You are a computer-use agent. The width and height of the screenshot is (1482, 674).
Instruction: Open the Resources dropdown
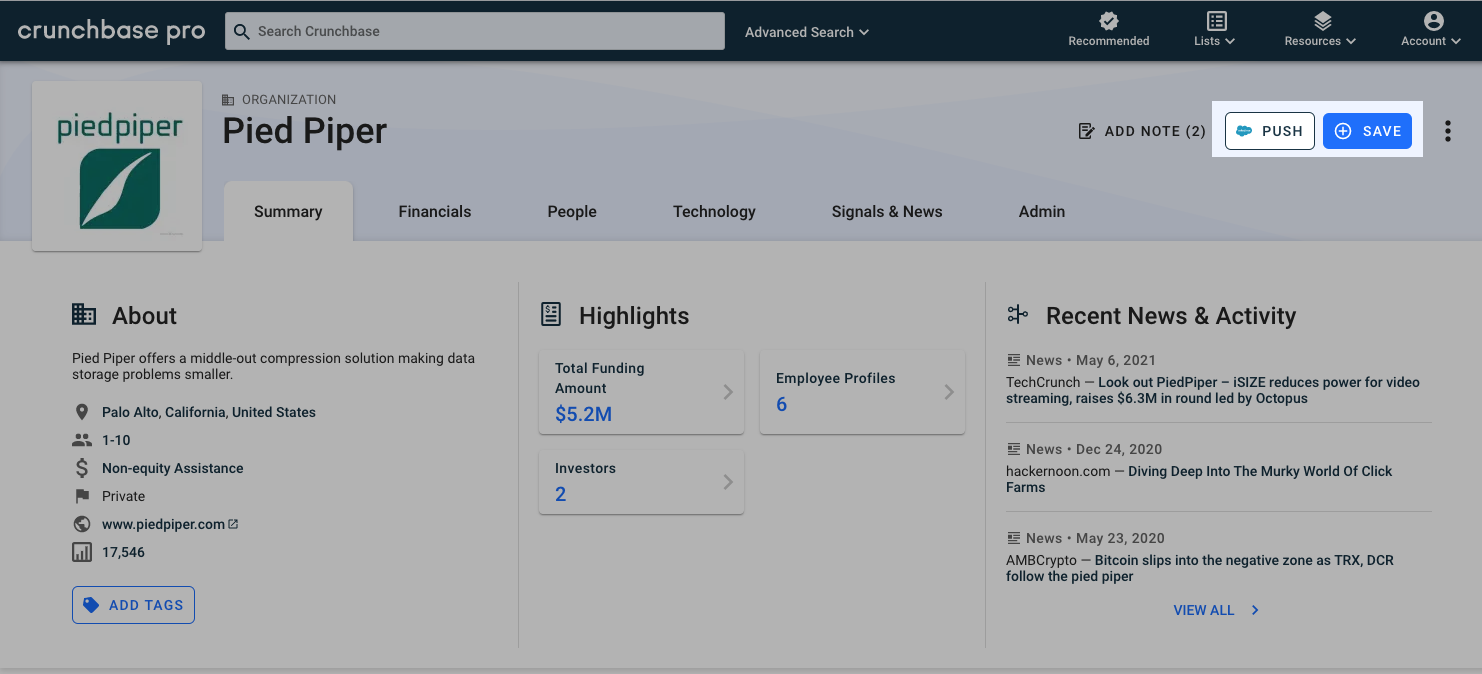(x=1319, y=31)
